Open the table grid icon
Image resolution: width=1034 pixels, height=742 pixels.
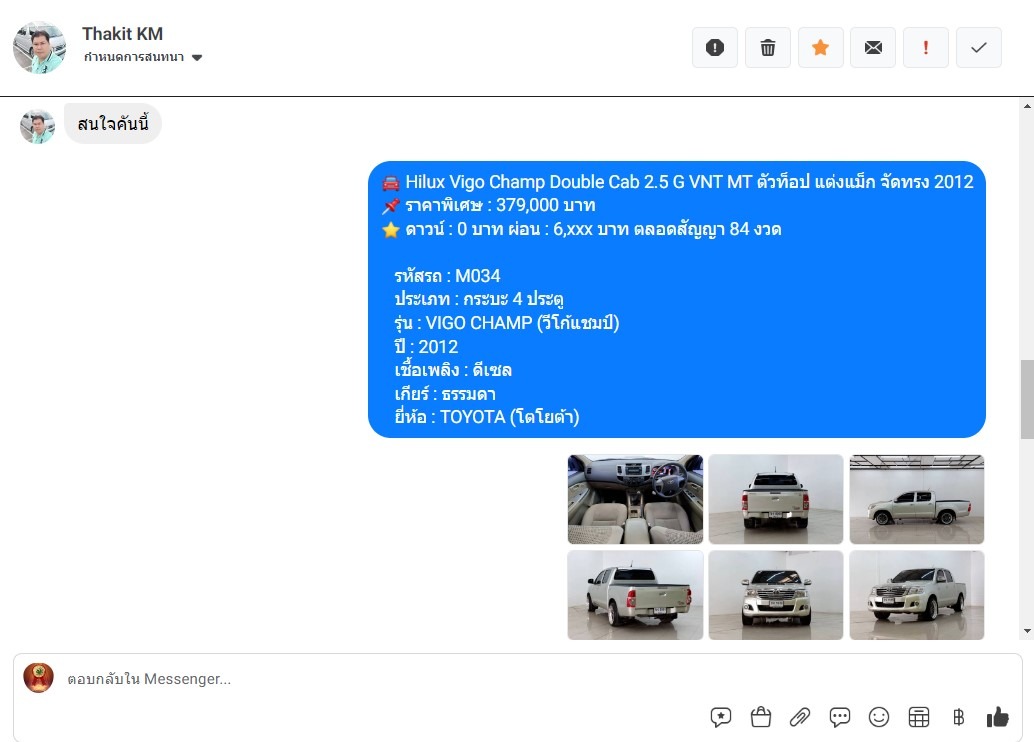coord(919,717)
